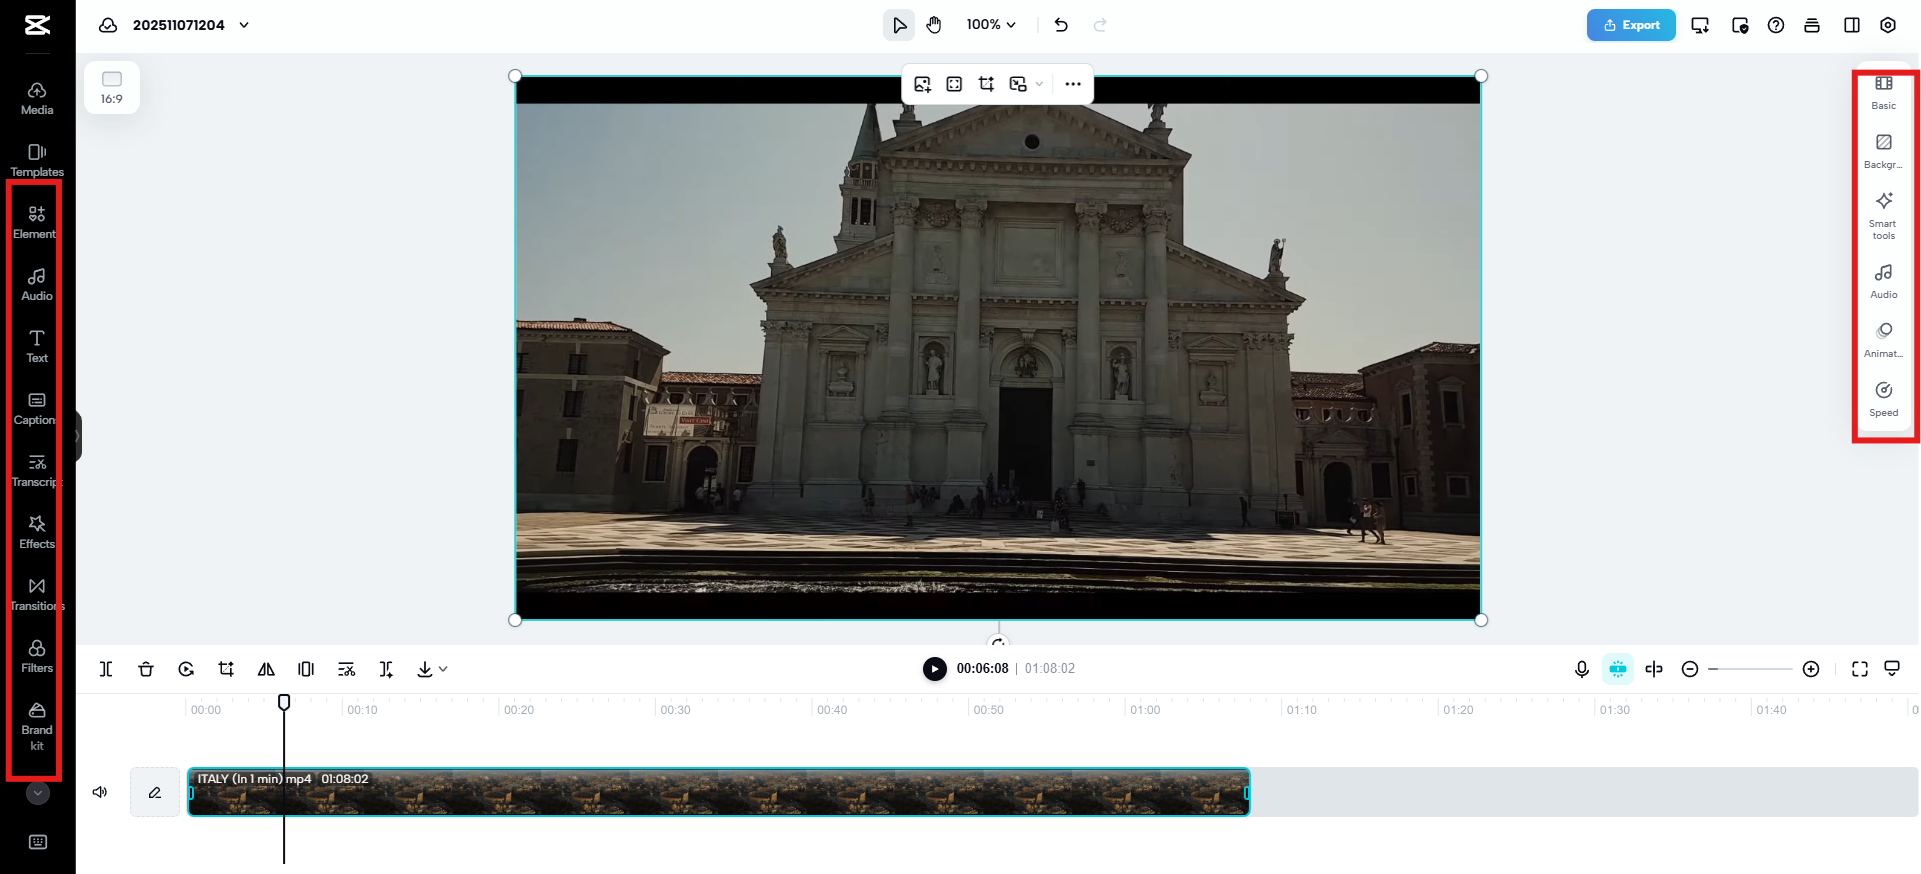Click the current timecode 00:06:08
Viewport: 1921px width, 874px height.
pos(982,669)
